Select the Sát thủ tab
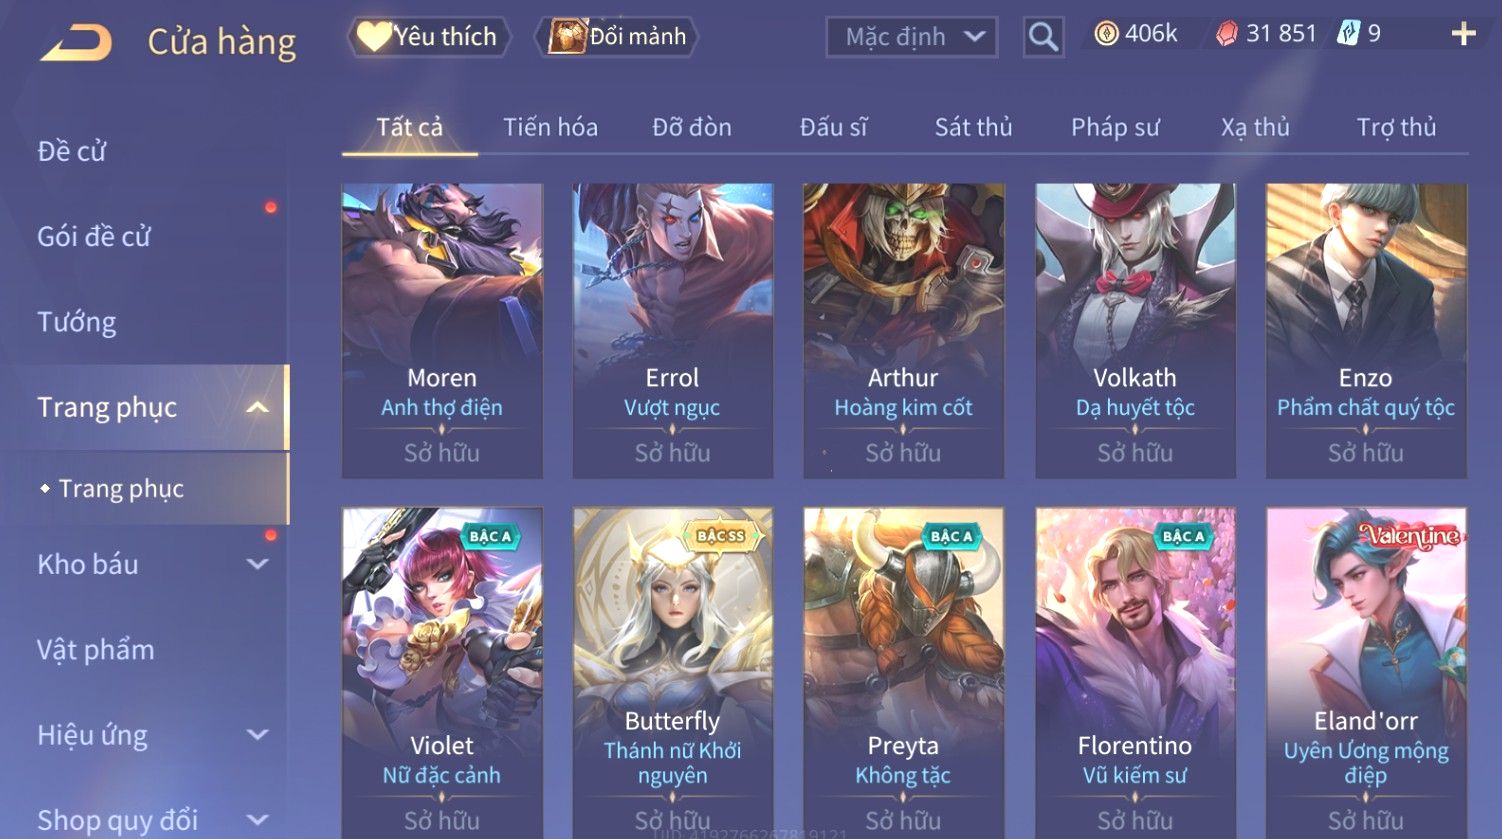The height and width of the screenshot is (839, 1502). 973,127
